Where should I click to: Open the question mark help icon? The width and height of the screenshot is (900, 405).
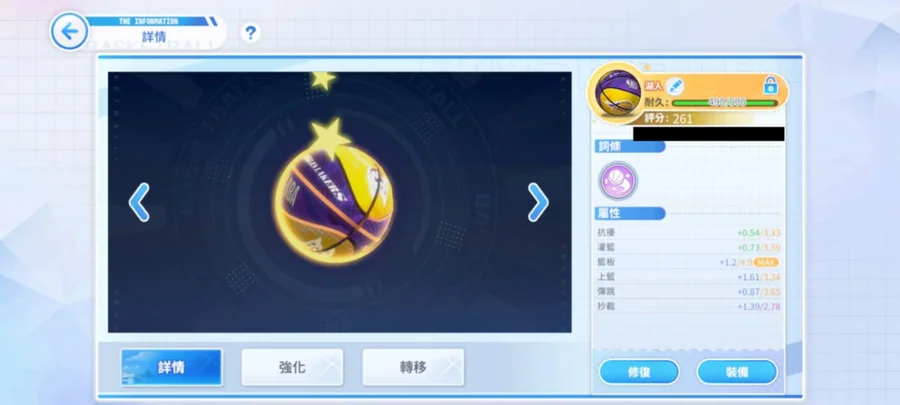250,33
